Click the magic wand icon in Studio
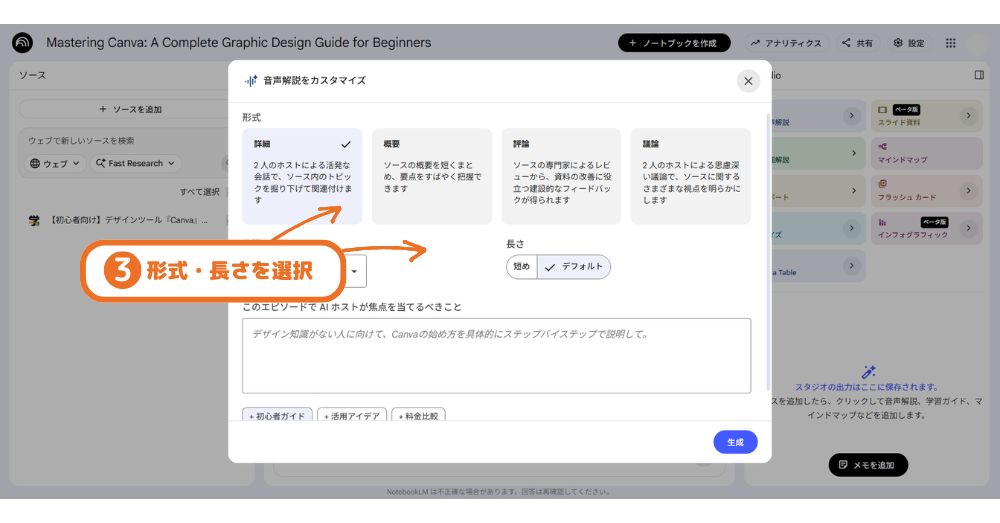1000x523 pixels. [868, 372]
